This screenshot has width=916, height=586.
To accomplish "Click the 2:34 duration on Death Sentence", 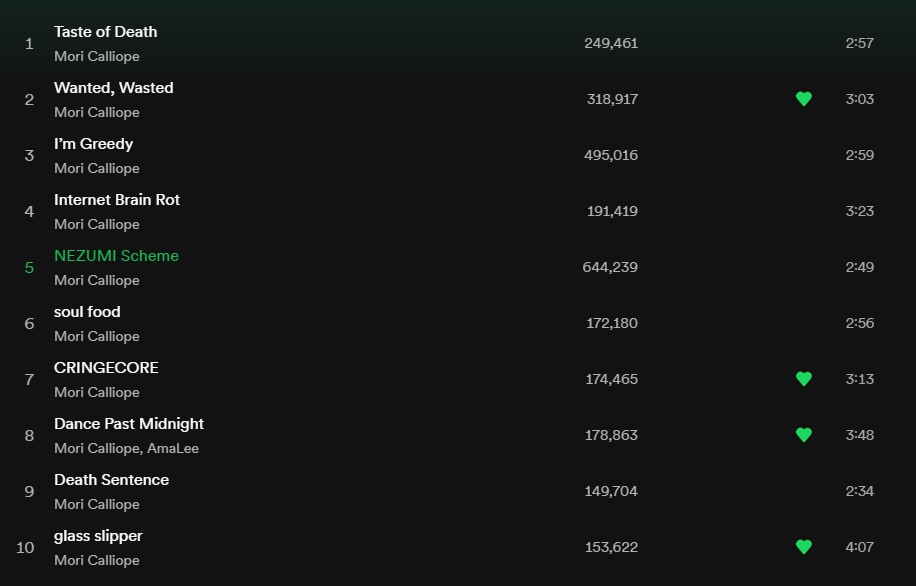I will [x=859, y=491].
